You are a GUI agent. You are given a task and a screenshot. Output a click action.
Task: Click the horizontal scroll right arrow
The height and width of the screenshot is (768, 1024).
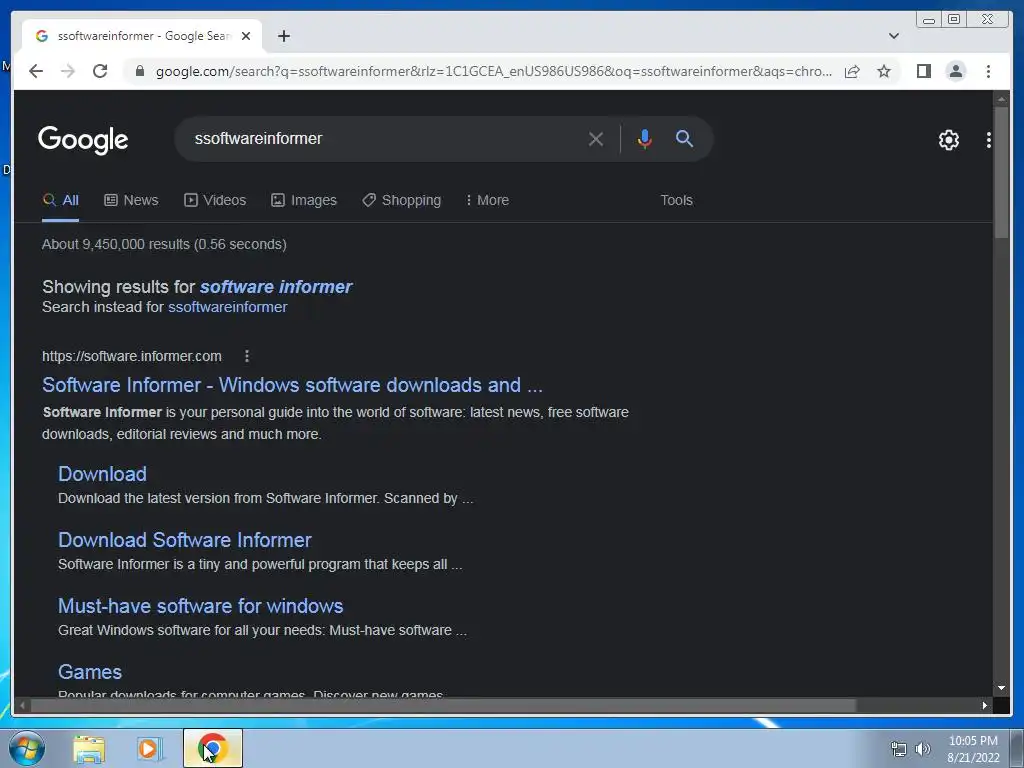[985, 705]
